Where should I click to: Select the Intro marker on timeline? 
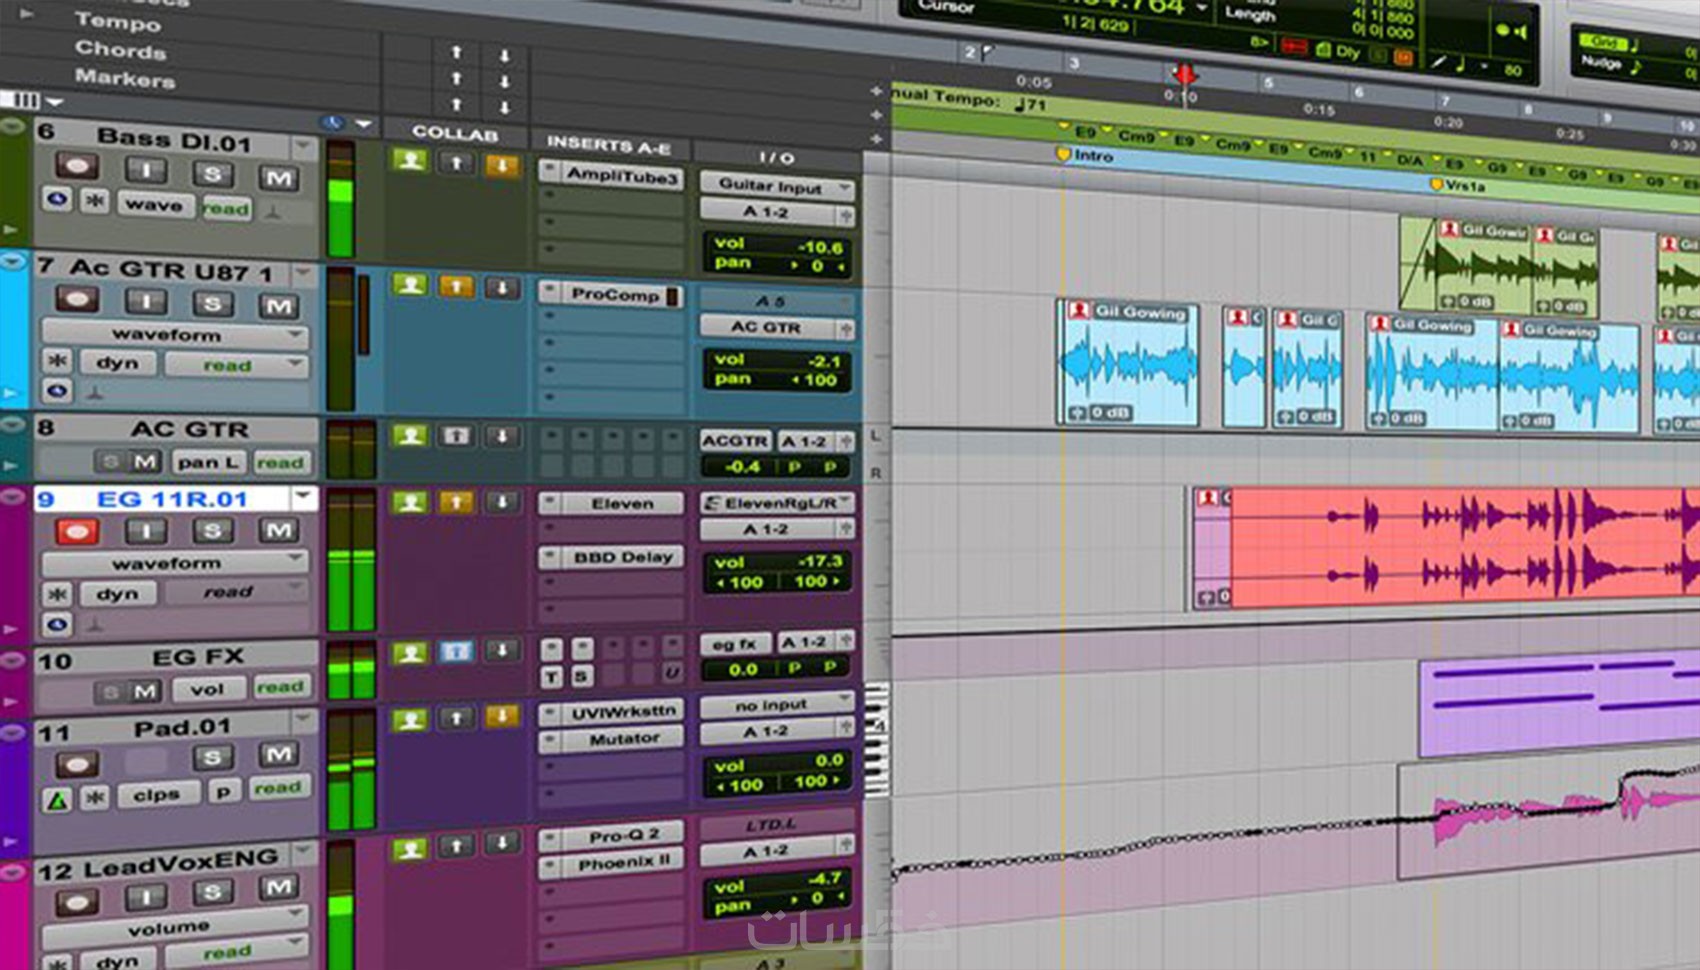point(1085,156)
